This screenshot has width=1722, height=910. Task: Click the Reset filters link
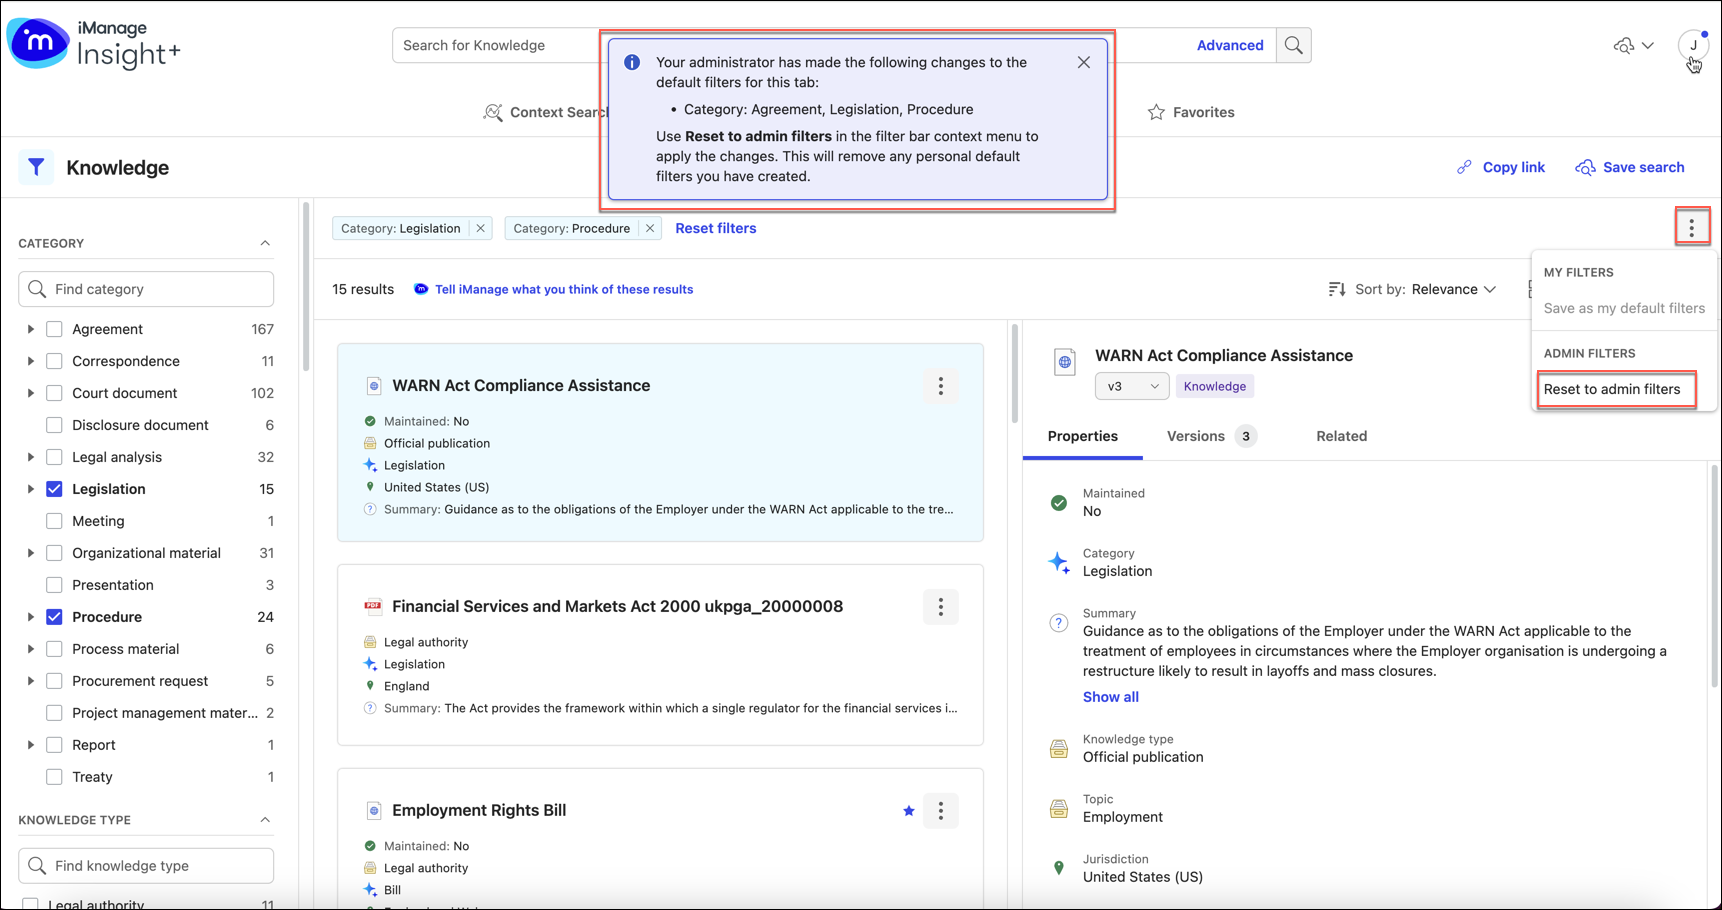pyautogui.click(x=715, y=228)
